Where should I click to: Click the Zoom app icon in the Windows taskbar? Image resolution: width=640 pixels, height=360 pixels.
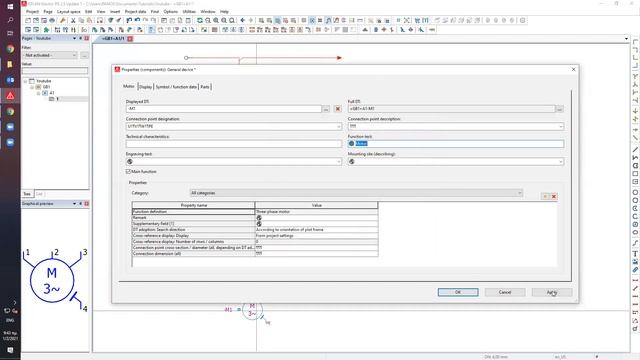[x=10, y=127]
